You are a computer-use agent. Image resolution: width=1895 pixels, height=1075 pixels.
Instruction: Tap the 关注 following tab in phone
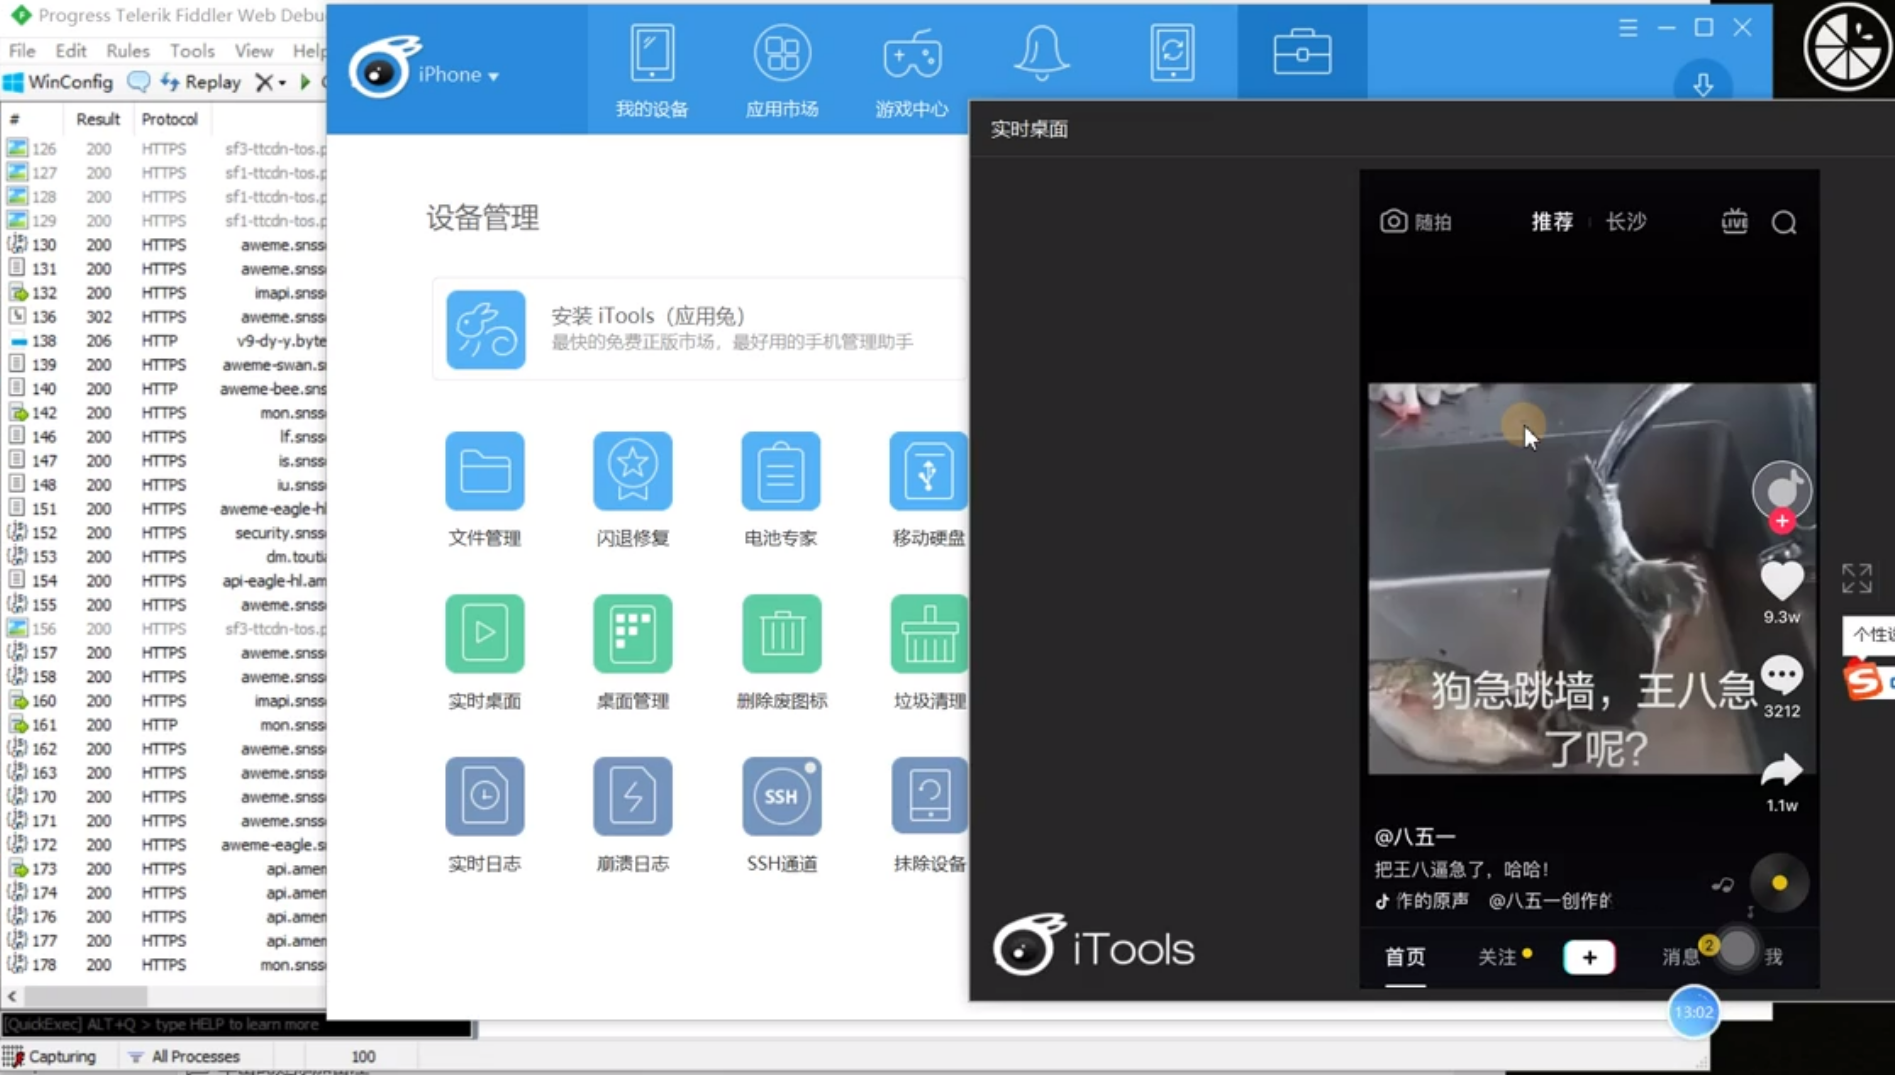click(x=1498, y=957)
